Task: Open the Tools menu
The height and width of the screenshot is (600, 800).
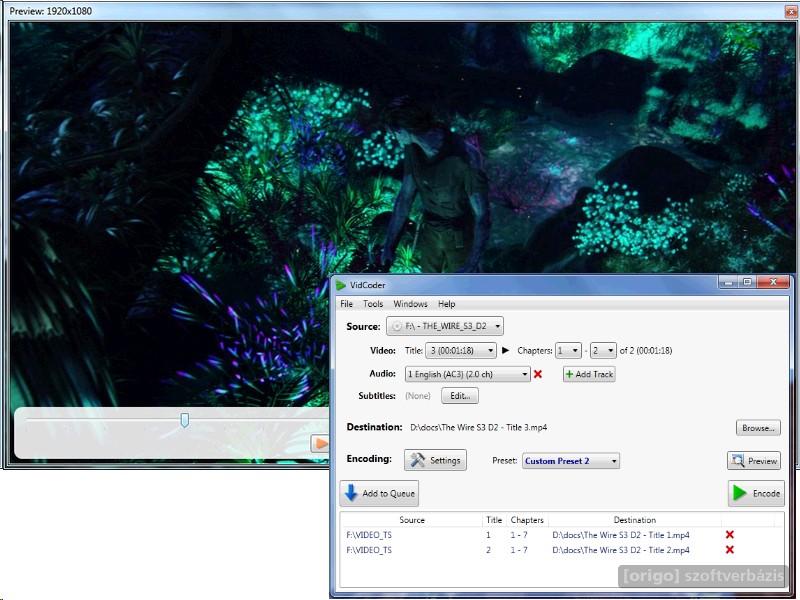Action: pos(373,304)
